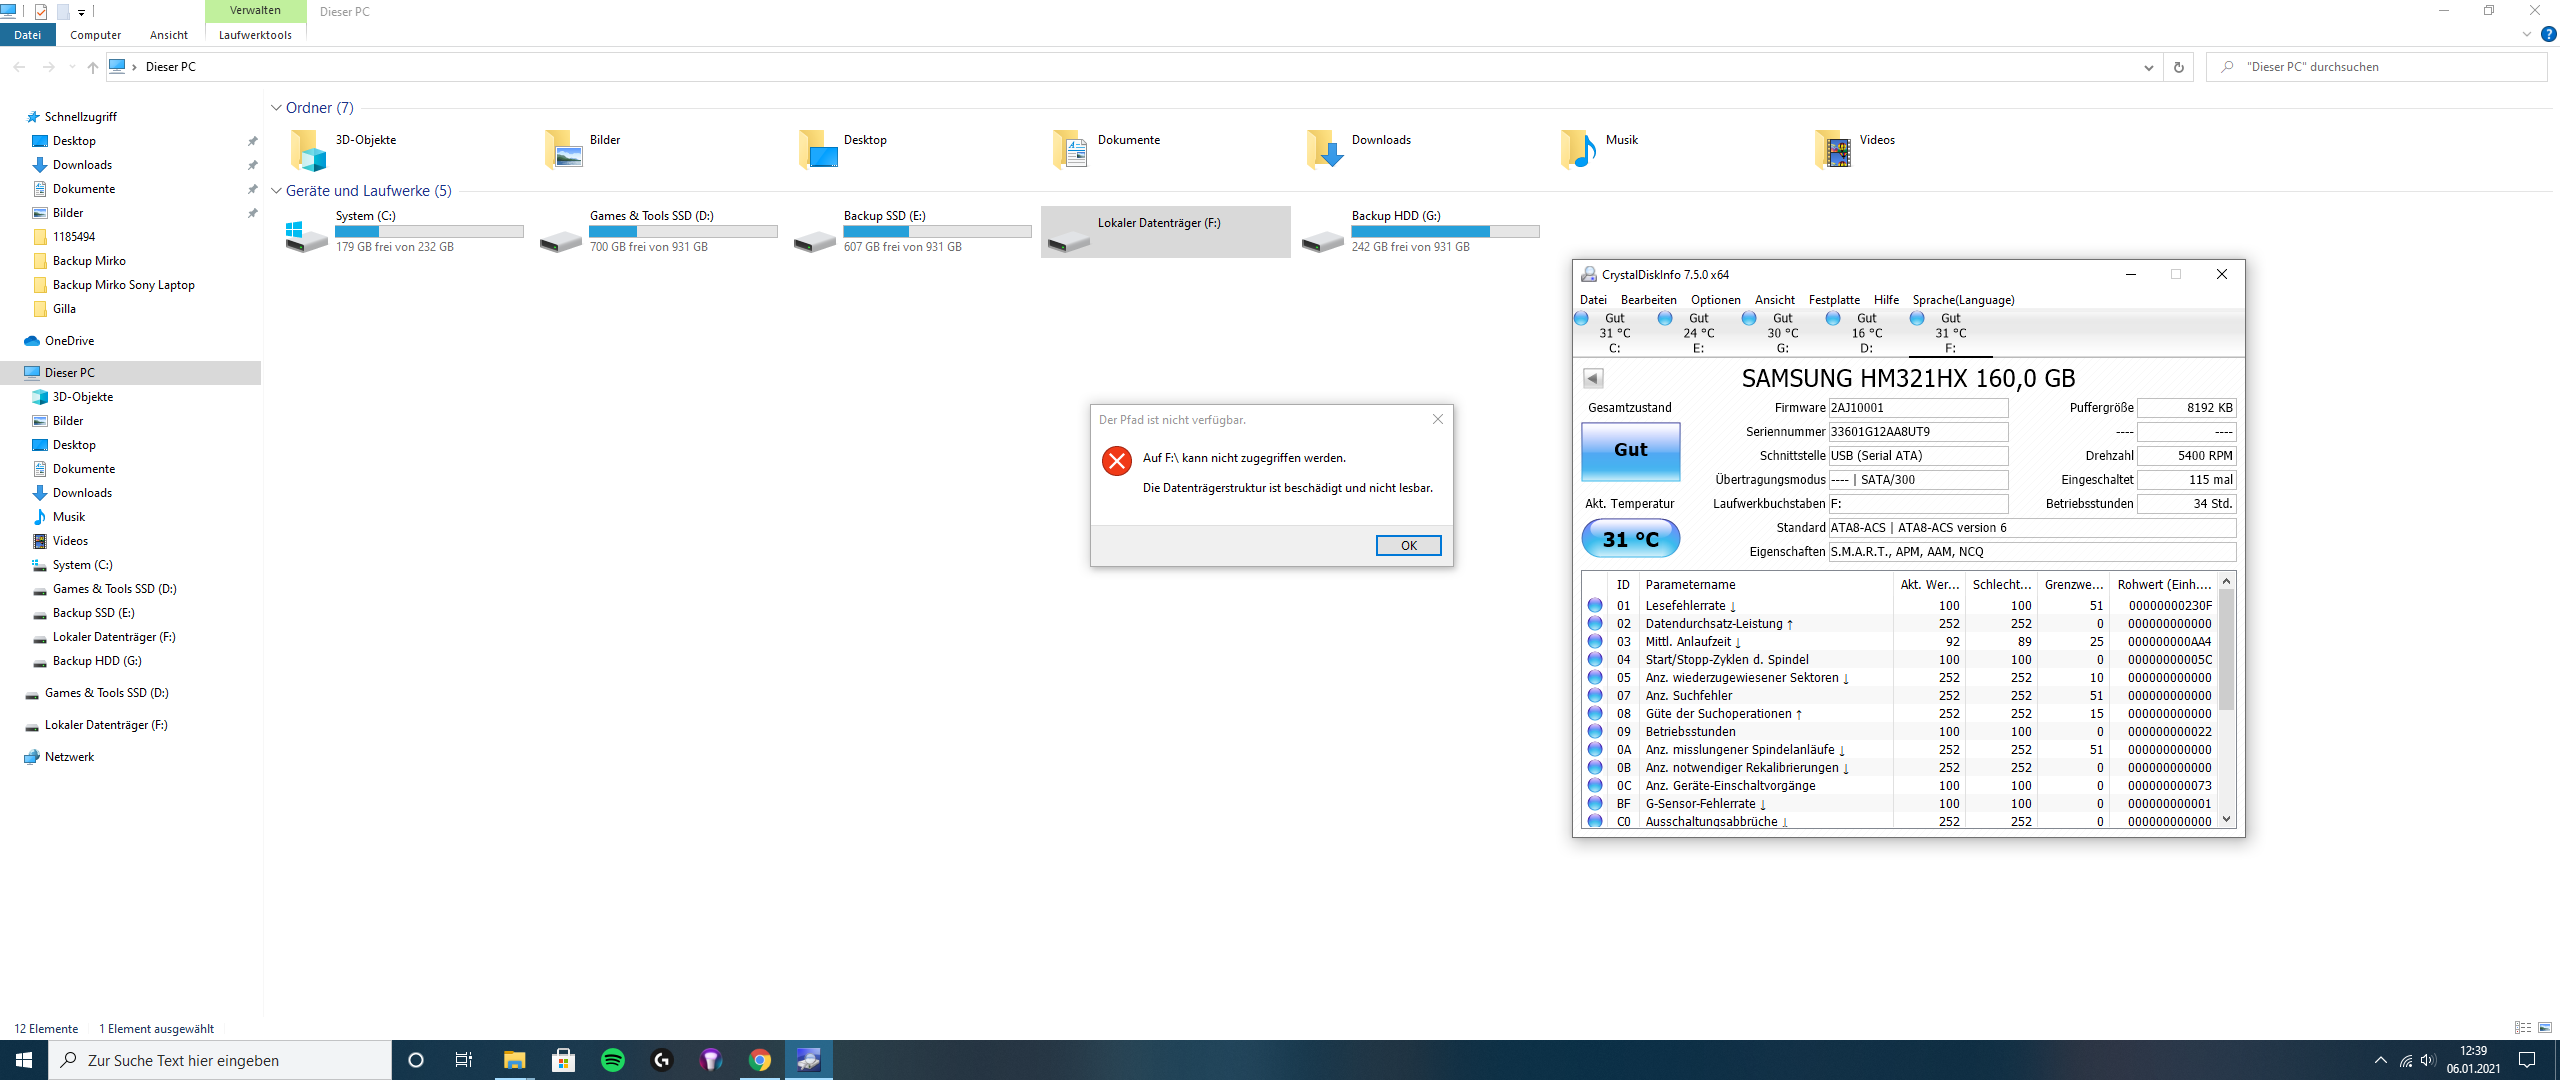2560x1080 pixels.
Task: Click the Task View taskbar icon
Action: coord(464,1060)
